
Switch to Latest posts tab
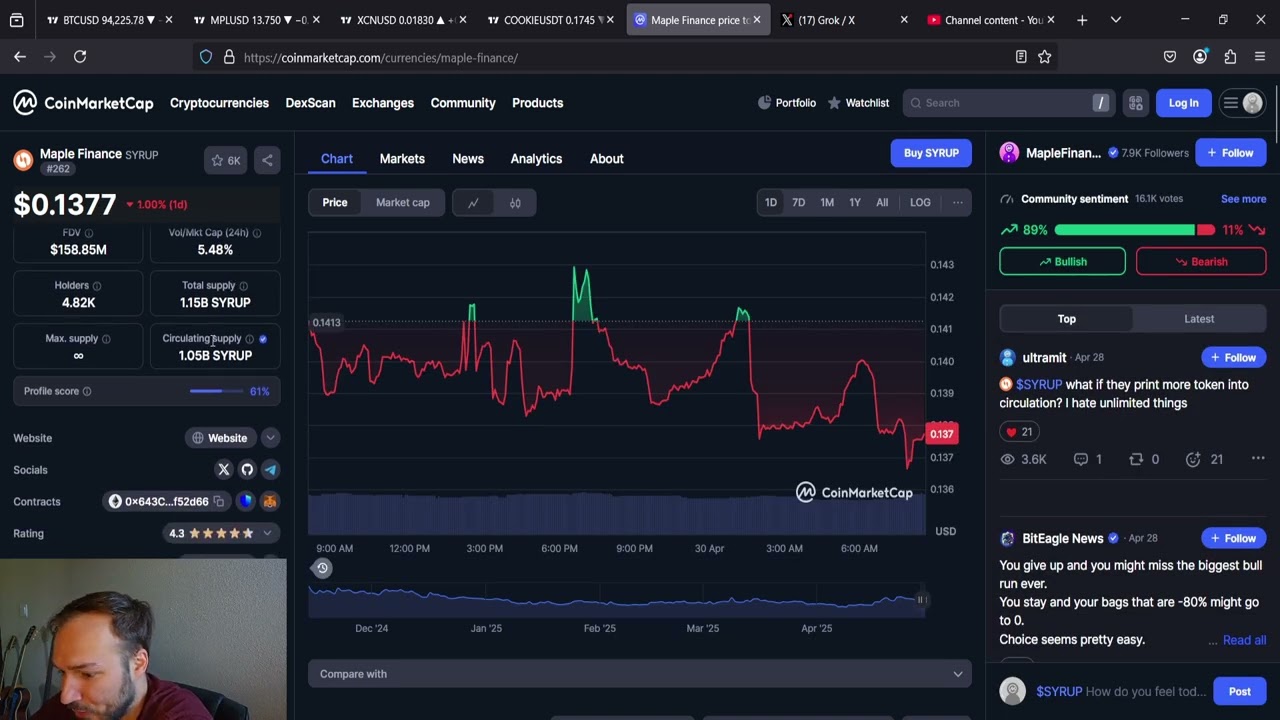[1199, 319]
